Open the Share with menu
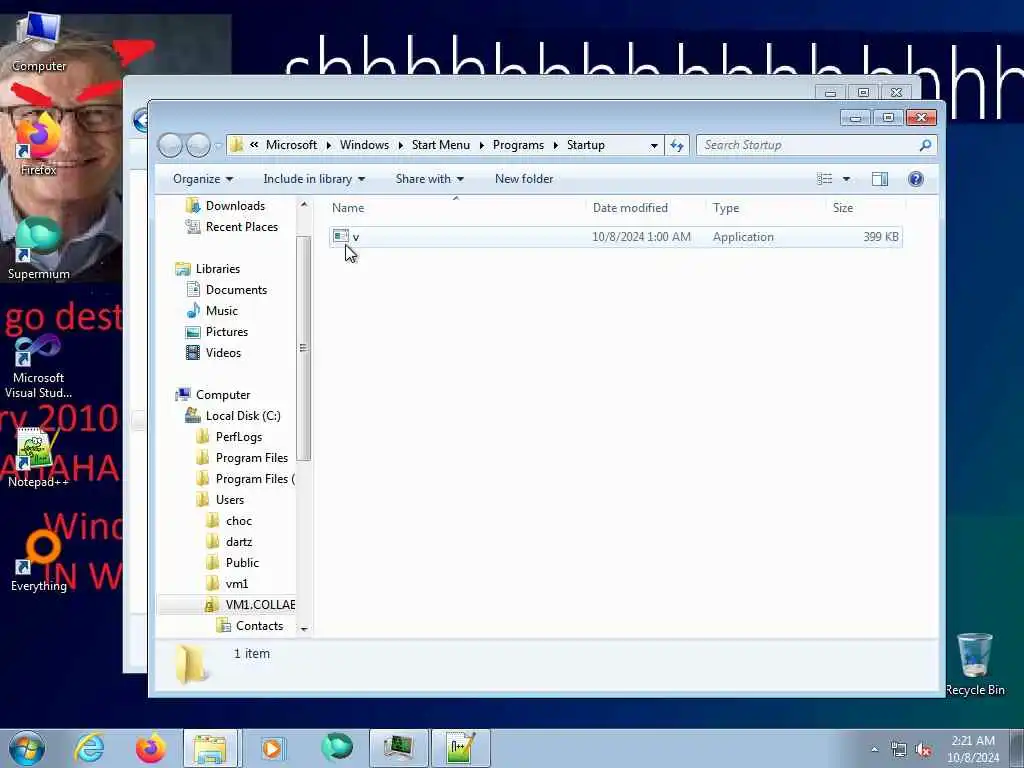Screen dimensions: 1024x768 click(x=430, y=179)
